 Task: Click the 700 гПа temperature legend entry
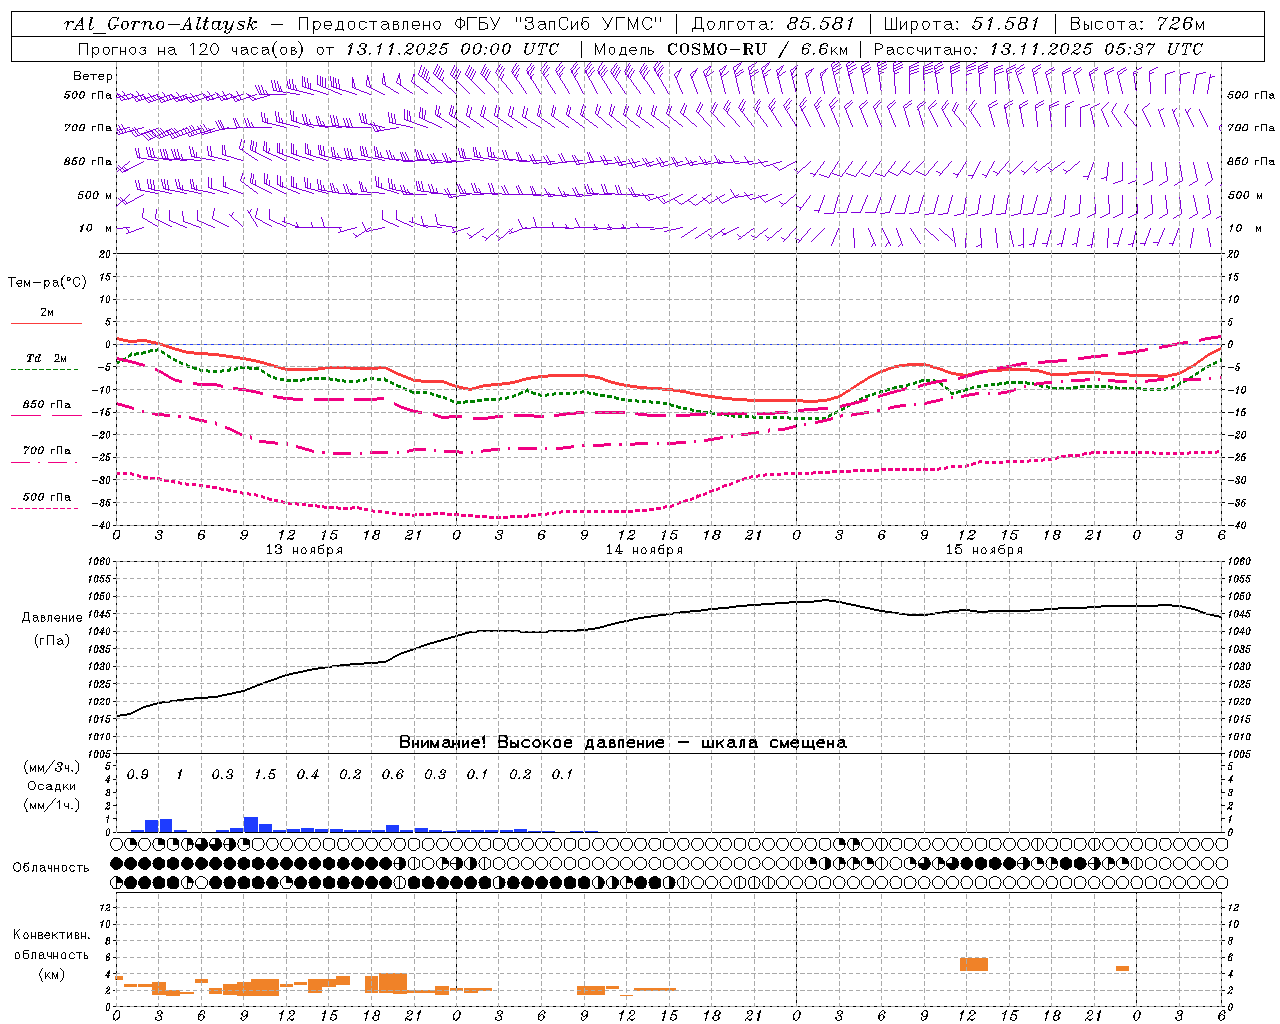coord(46,450)
